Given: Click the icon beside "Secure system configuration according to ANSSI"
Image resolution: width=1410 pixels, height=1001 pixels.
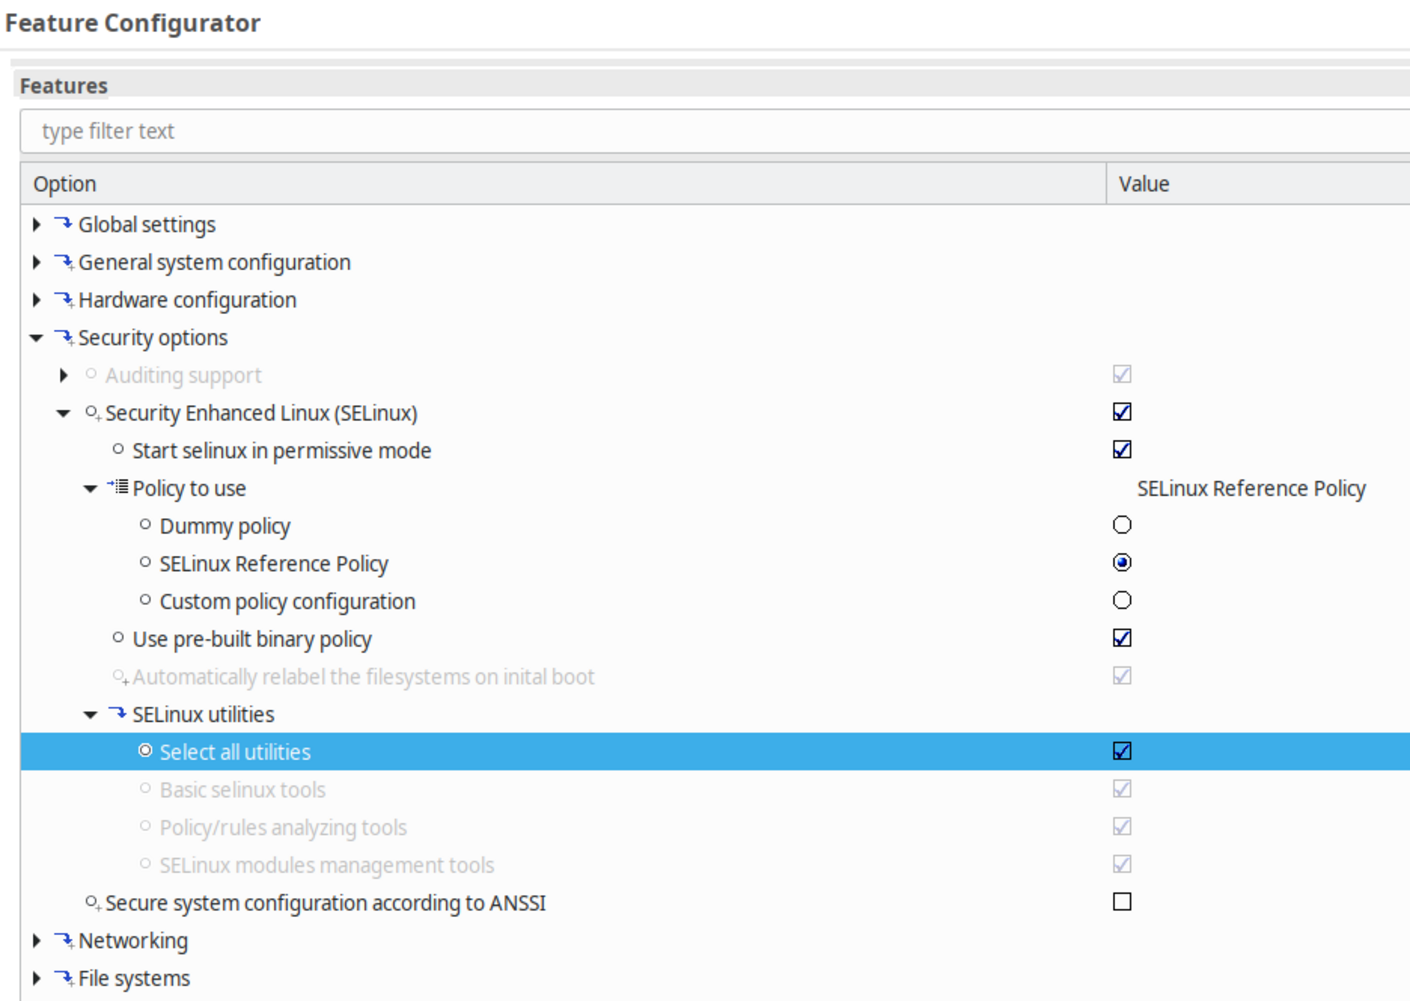Looking at the screenshot, I should tap(91, 902).
